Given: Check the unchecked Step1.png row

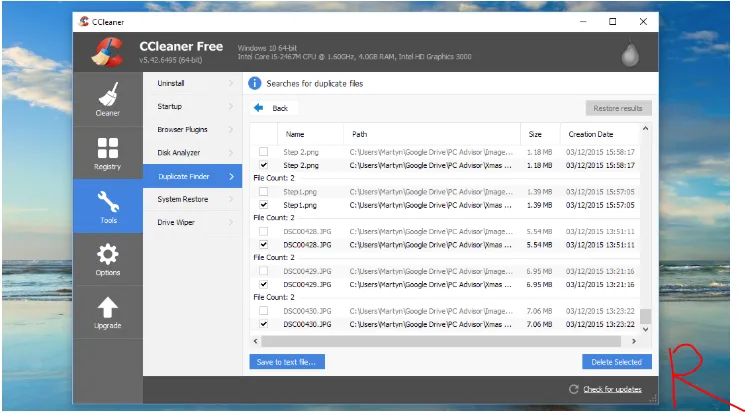Looking at the screenshot, I should tap(263, 192).
